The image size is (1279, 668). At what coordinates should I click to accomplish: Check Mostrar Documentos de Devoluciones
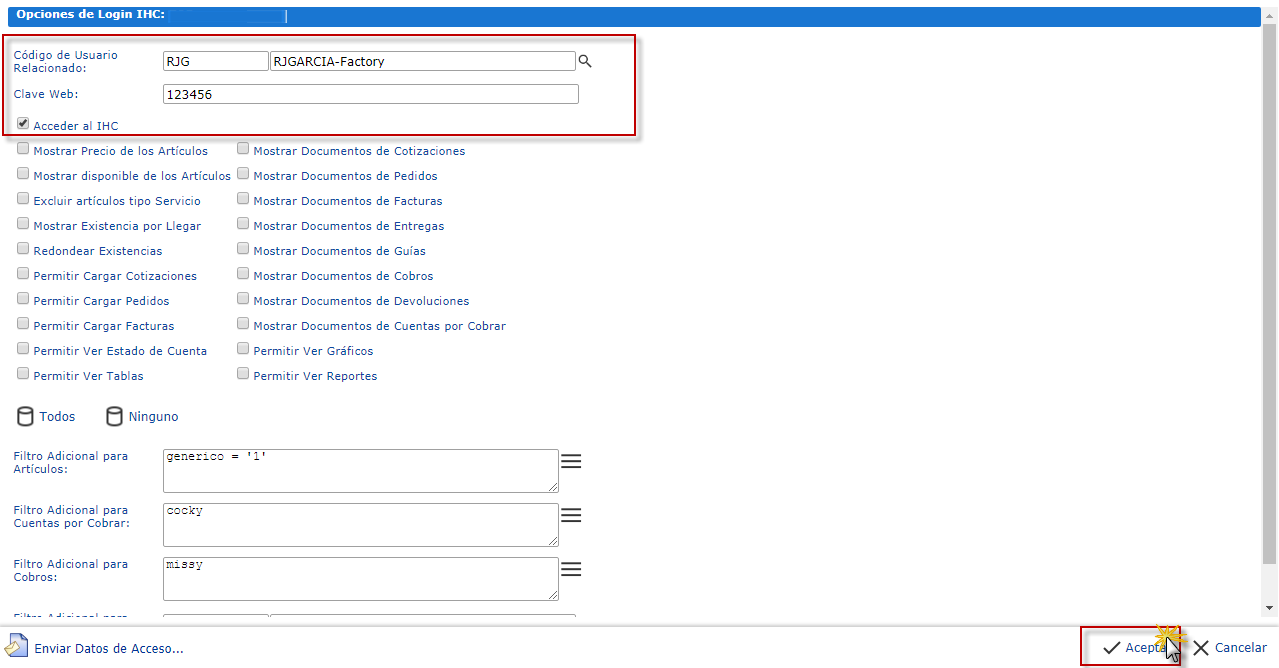pyautogui.click(x=243, y=299)
